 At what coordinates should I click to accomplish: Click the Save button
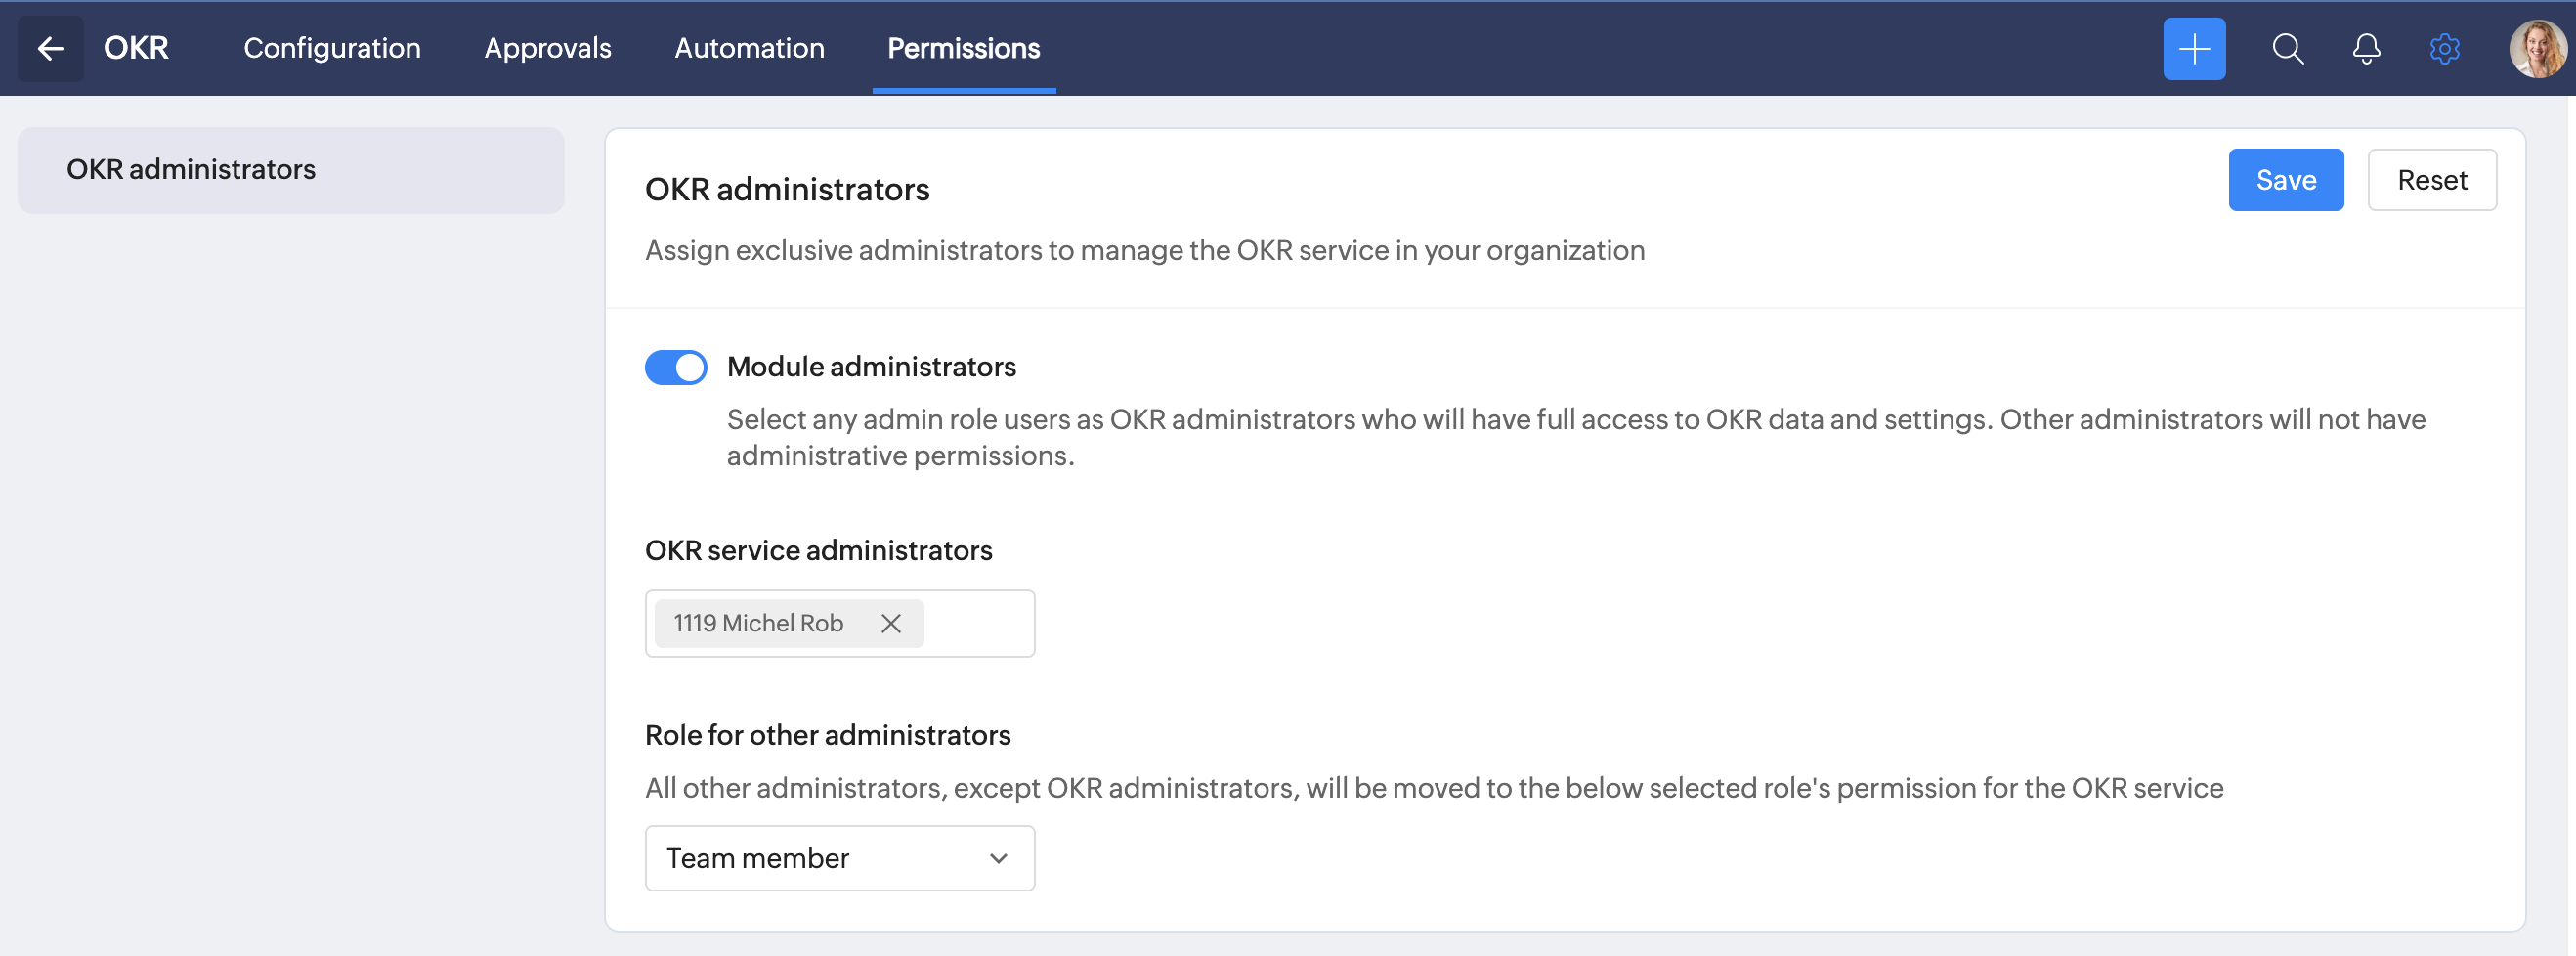pyautogui.click(x=2285, y=180)
